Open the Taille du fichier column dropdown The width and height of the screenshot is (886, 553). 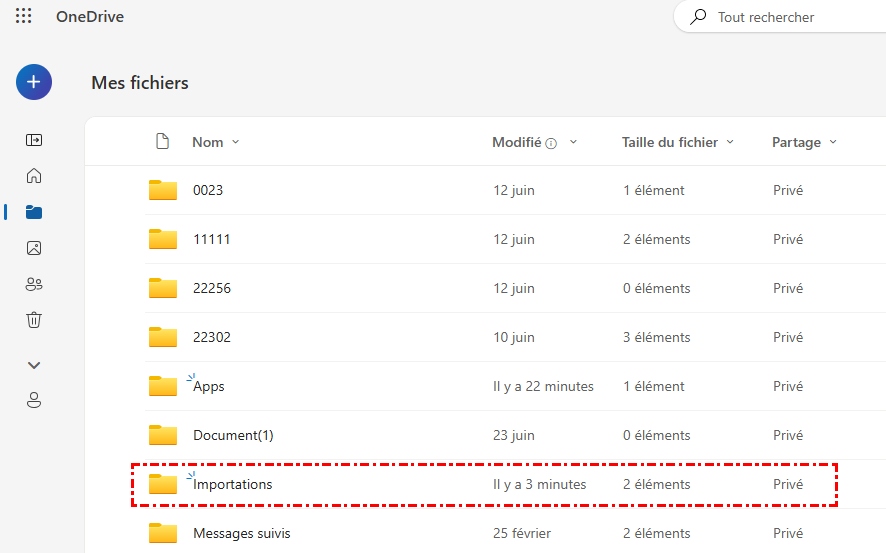click(x=730, y=142)
